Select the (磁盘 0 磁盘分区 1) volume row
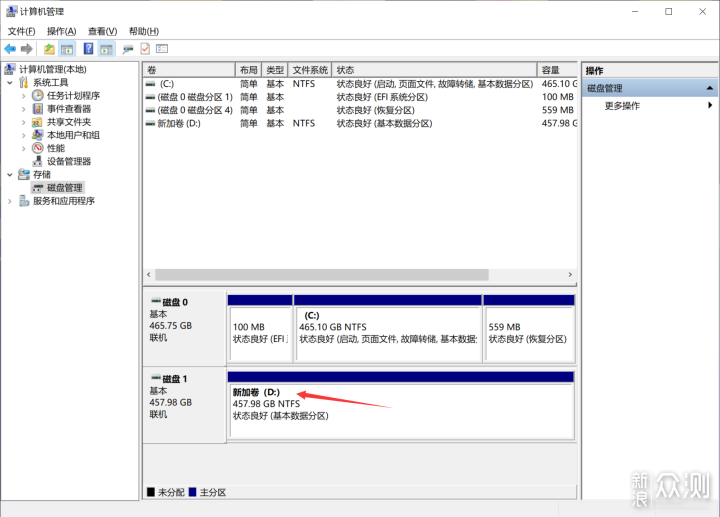 360,97
